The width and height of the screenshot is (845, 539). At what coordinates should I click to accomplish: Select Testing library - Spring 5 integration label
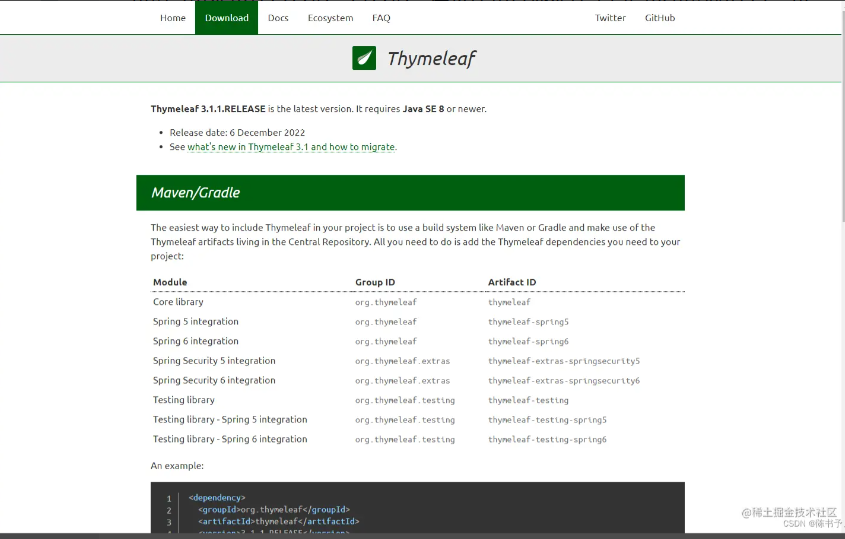[230, 419]
